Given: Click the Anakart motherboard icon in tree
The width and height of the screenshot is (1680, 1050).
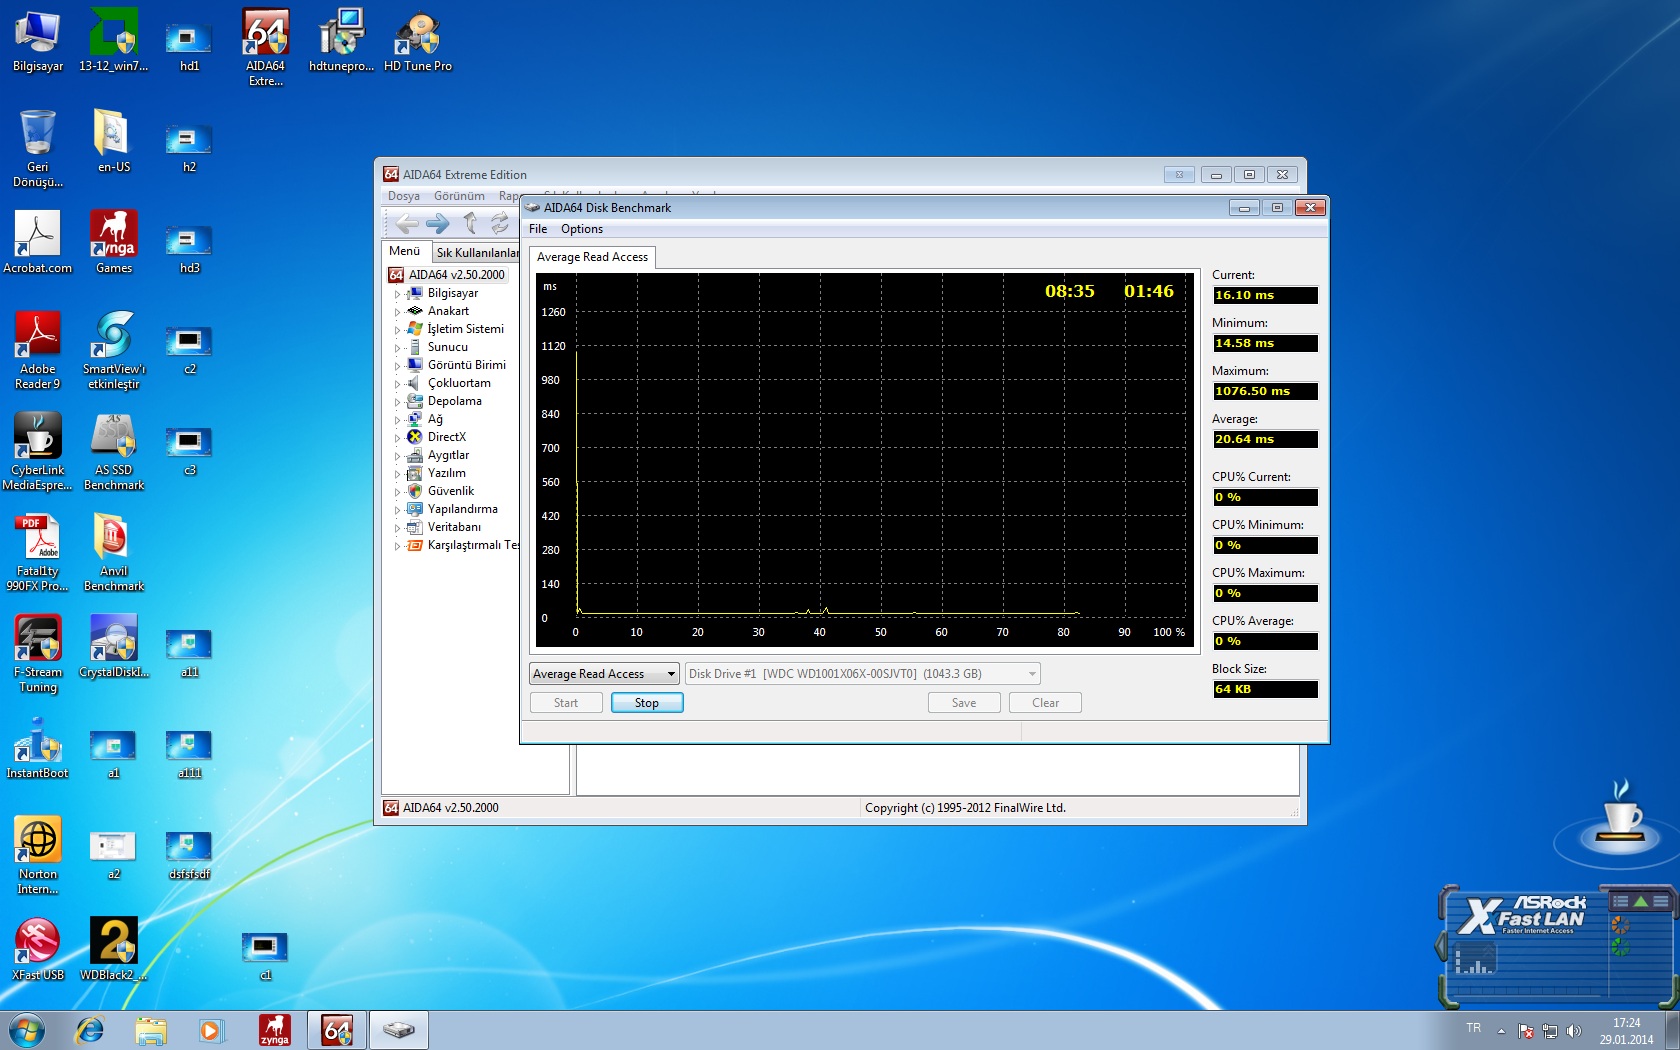Looking at the screenshot, I should tap(415, 311).
